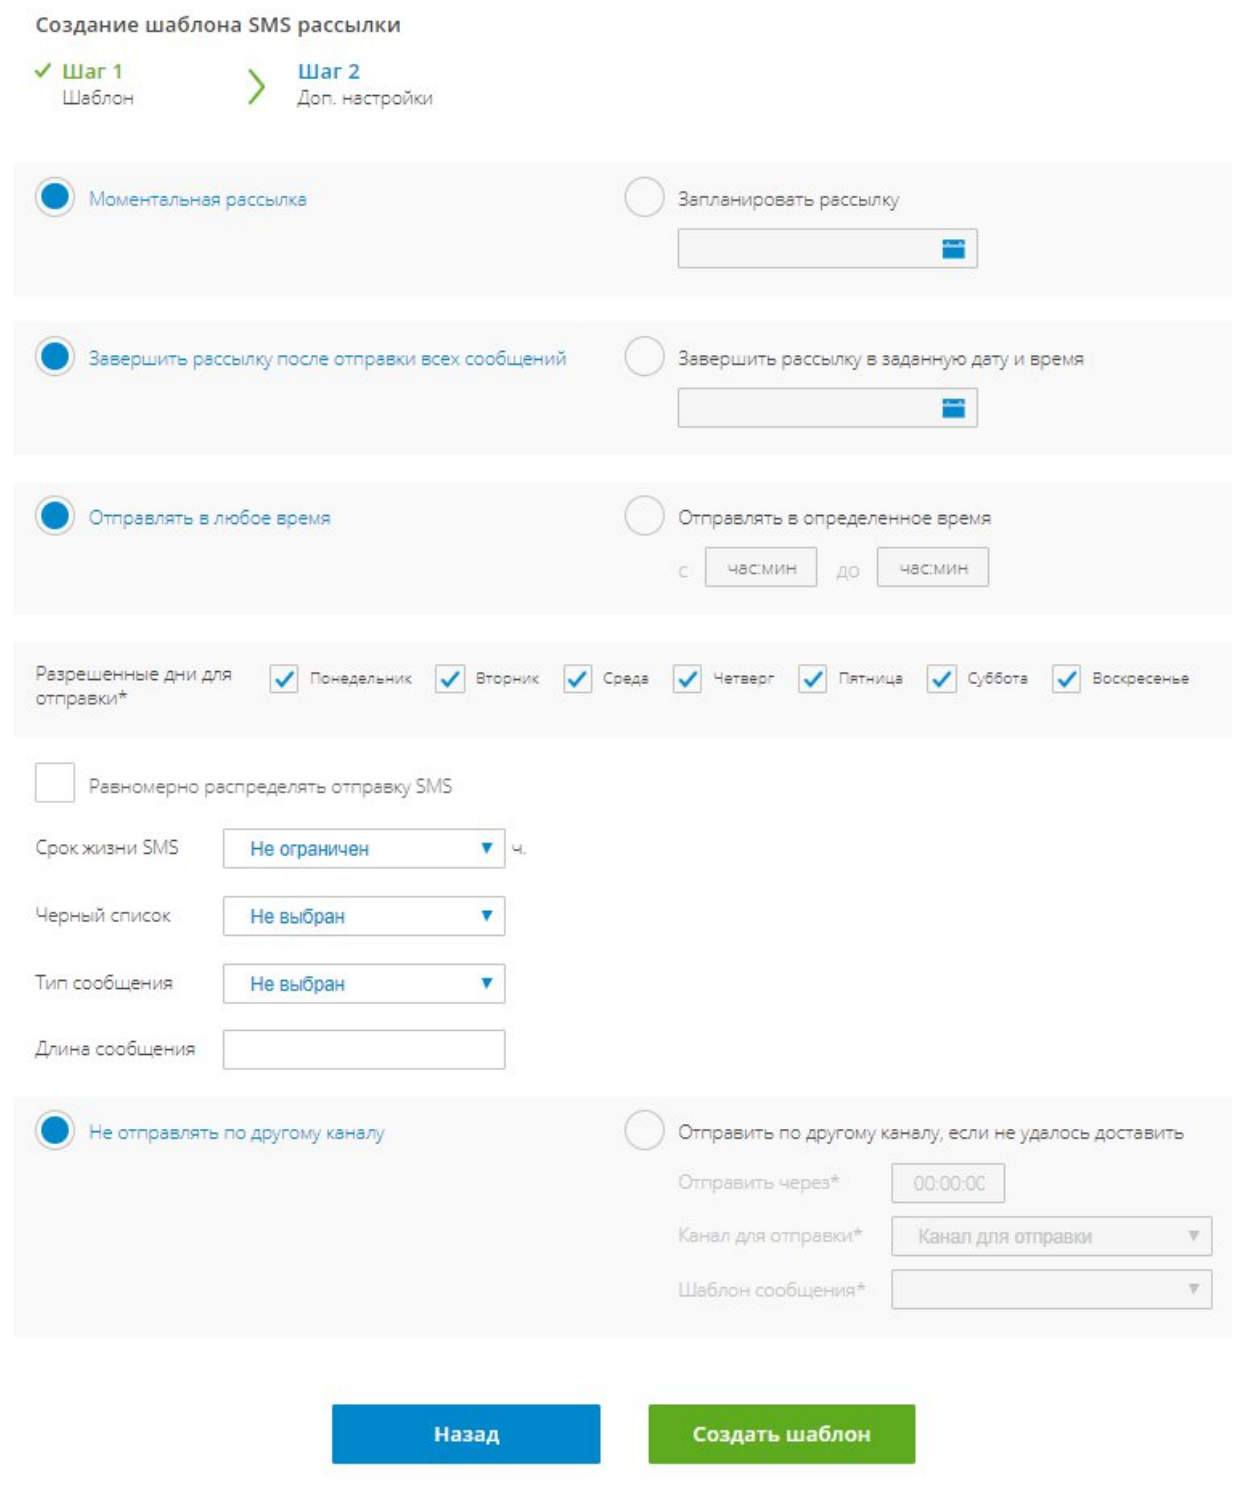This screenshot has height=1505, width=1252.
Task: Switch to the 'Шаг 2' step
Action: pyautogui.click(x=328, y=72)
